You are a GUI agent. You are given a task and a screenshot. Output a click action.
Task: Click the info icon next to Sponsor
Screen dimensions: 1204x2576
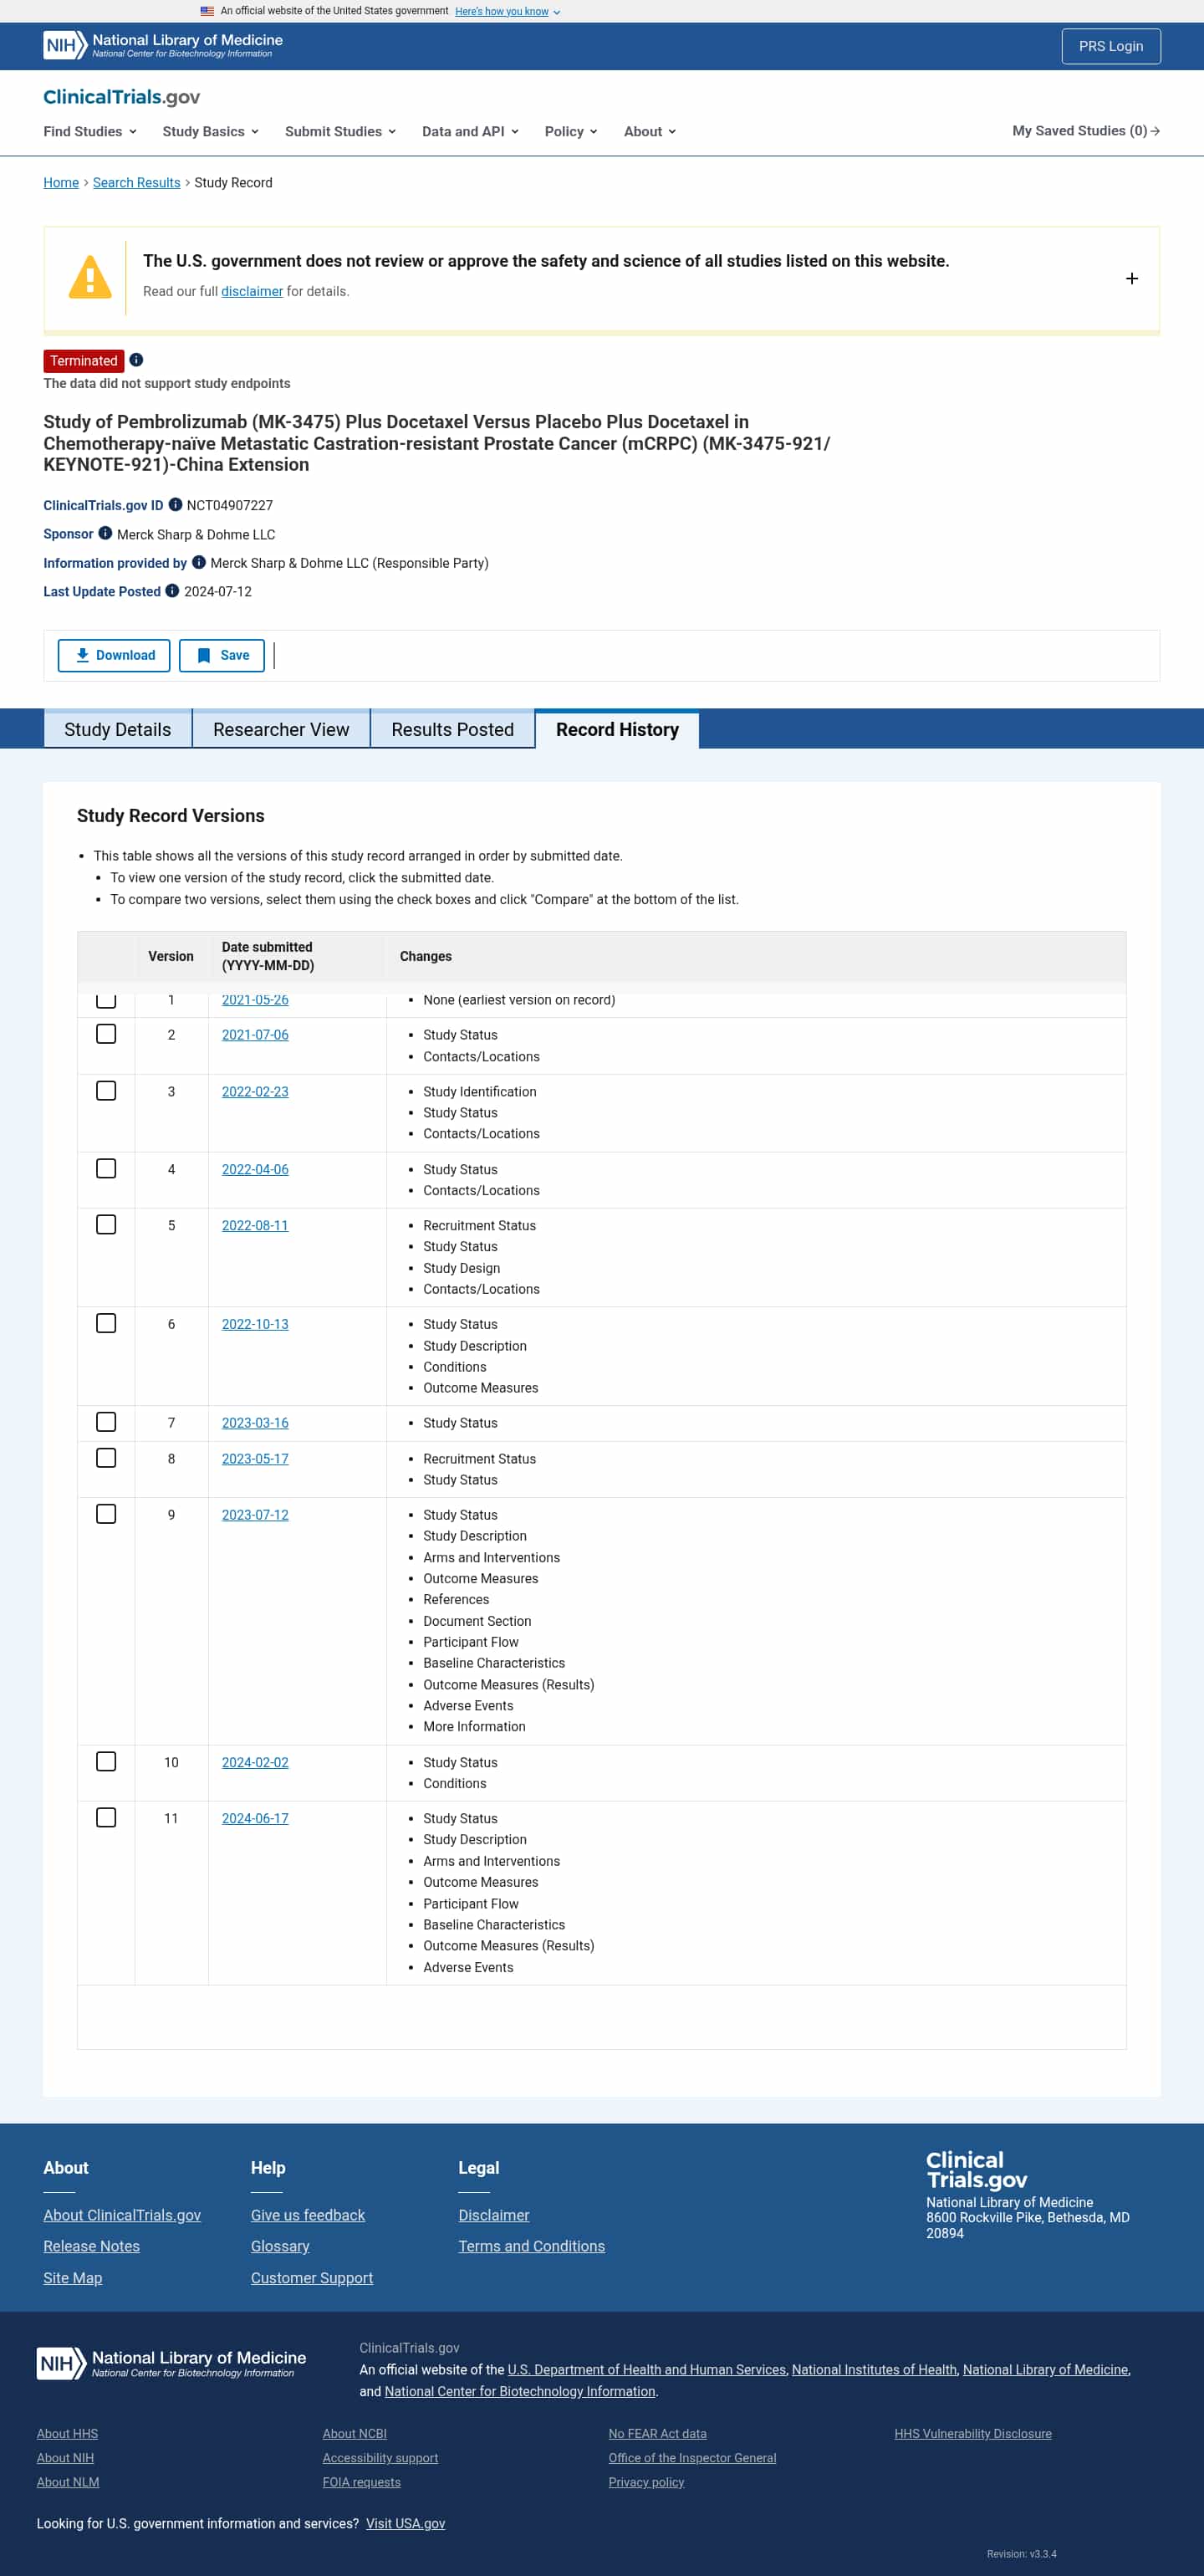coord(105,534)
